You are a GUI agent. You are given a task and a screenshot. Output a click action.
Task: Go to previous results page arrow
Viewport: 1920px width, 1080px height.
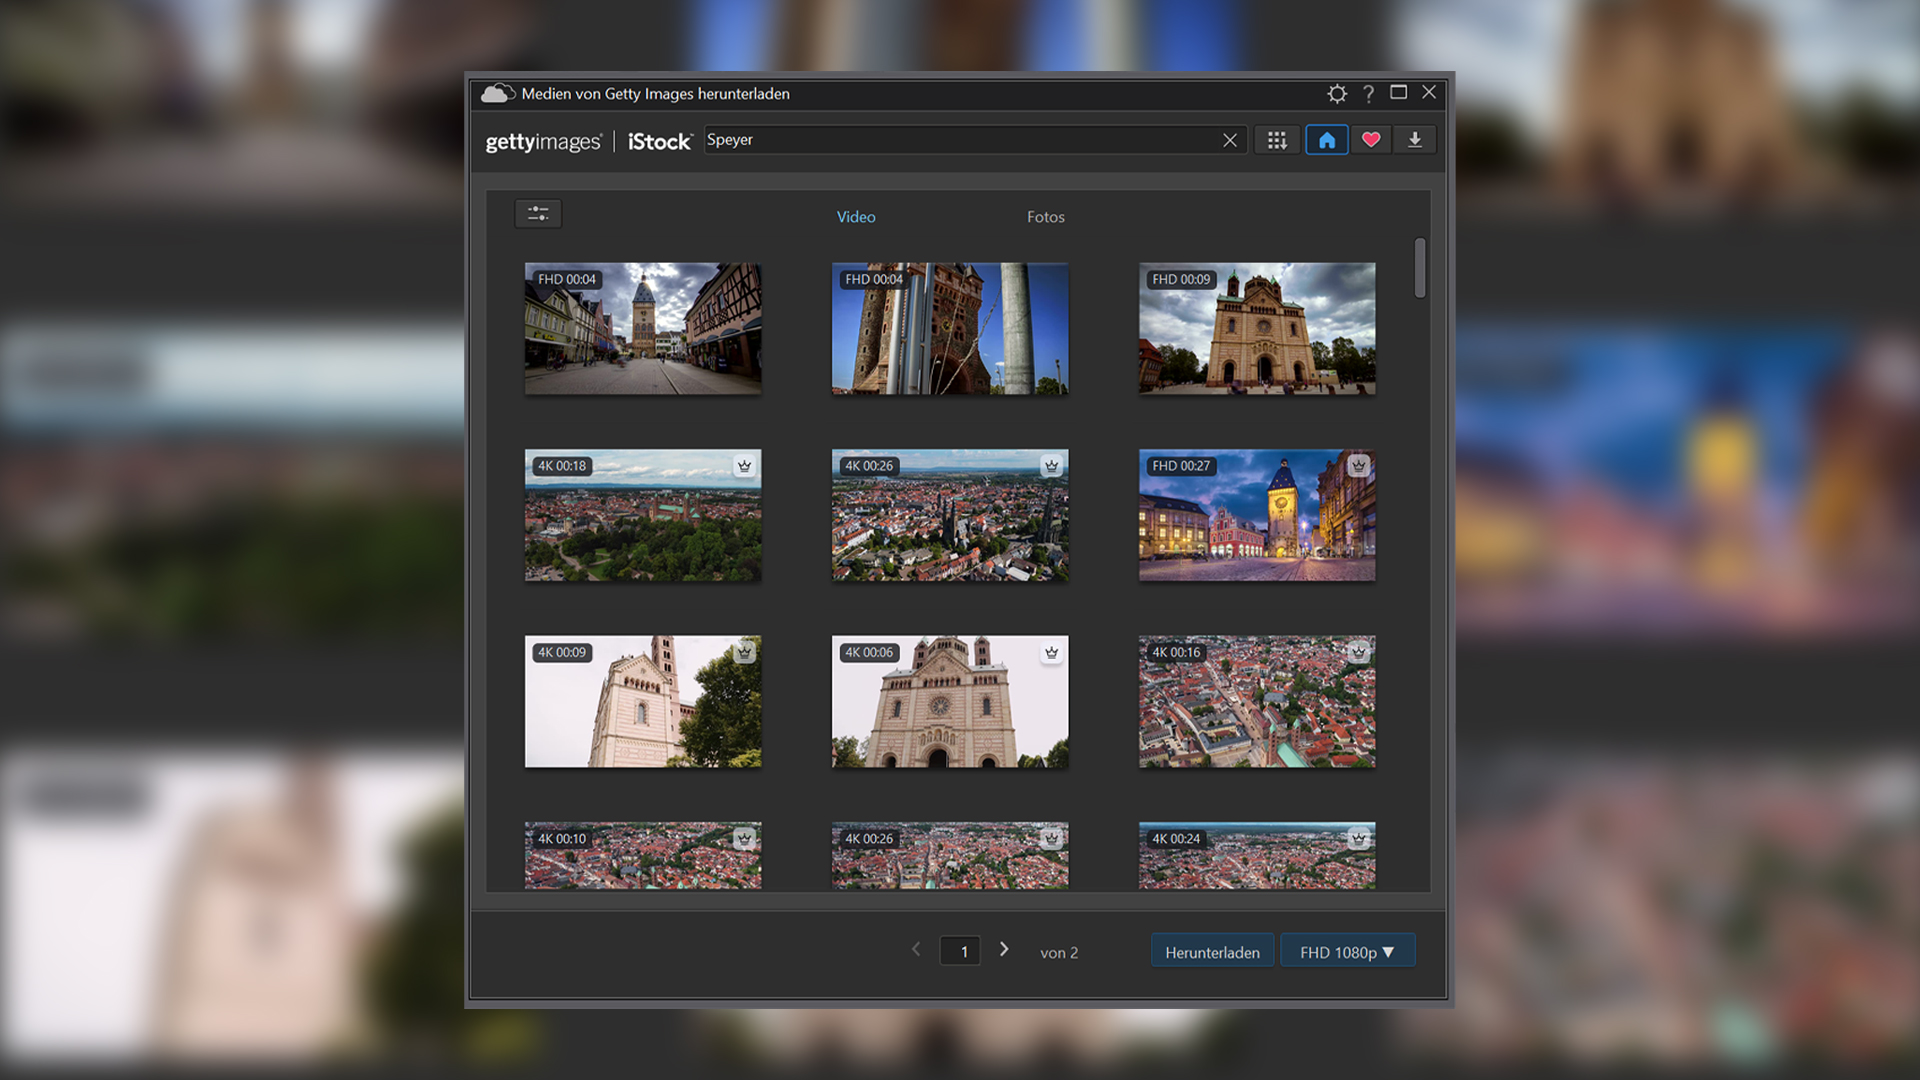[916, 950]
